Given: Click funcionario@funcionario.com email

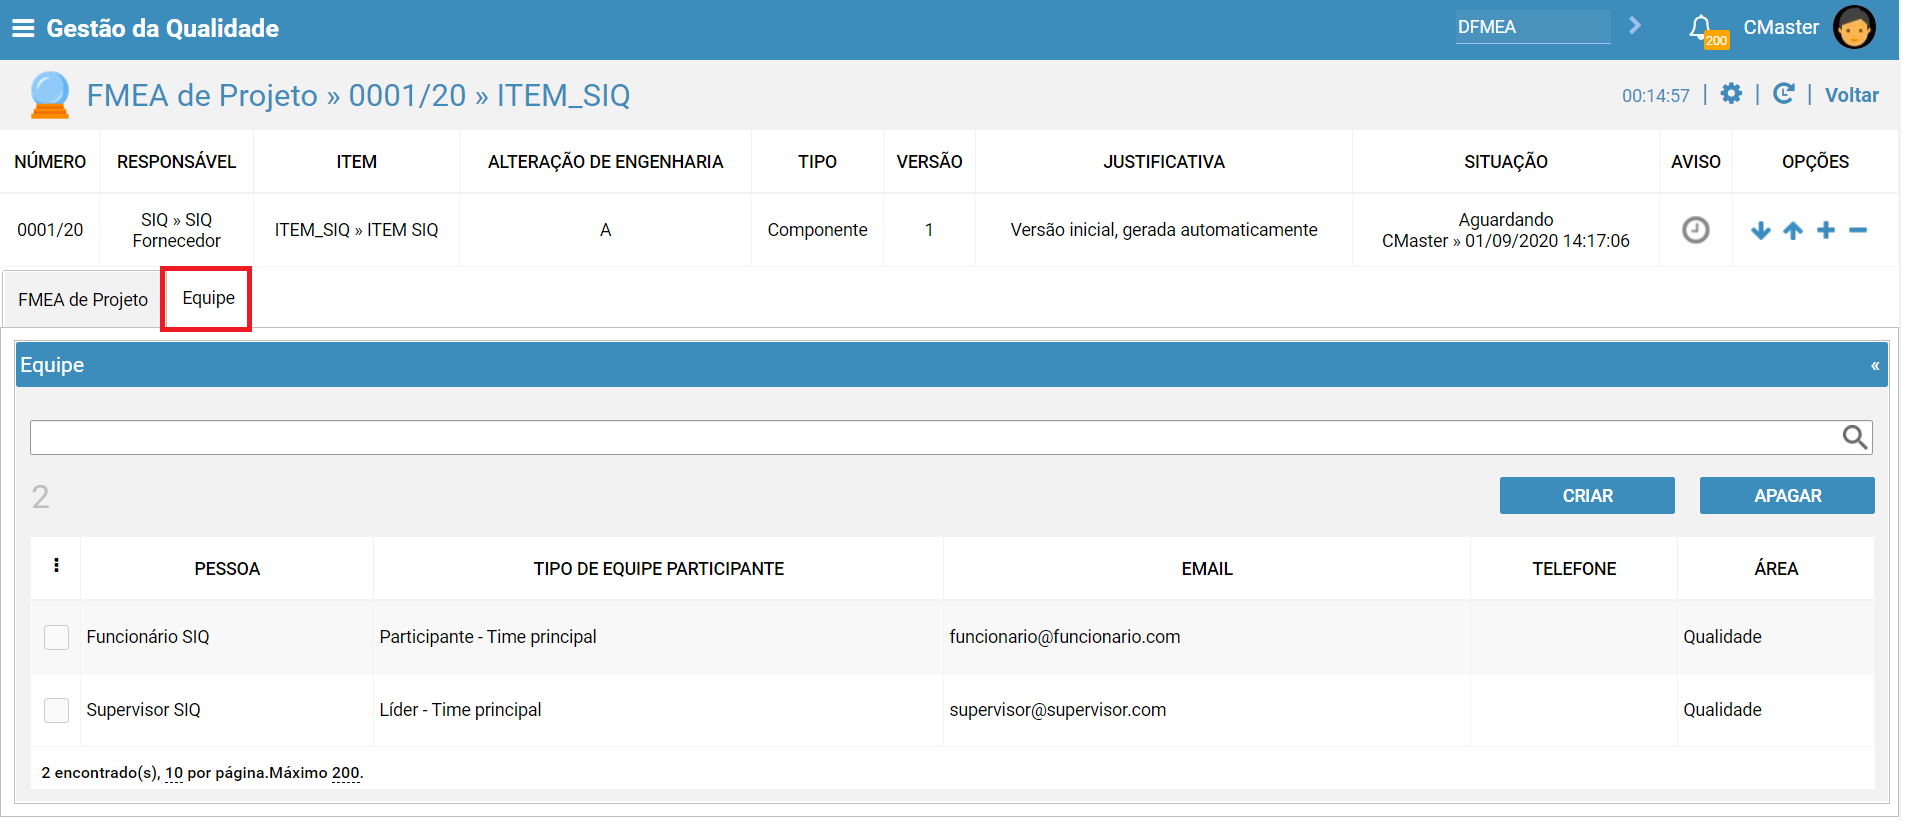Looking at the screenshot, I should tap(1065, 637).
